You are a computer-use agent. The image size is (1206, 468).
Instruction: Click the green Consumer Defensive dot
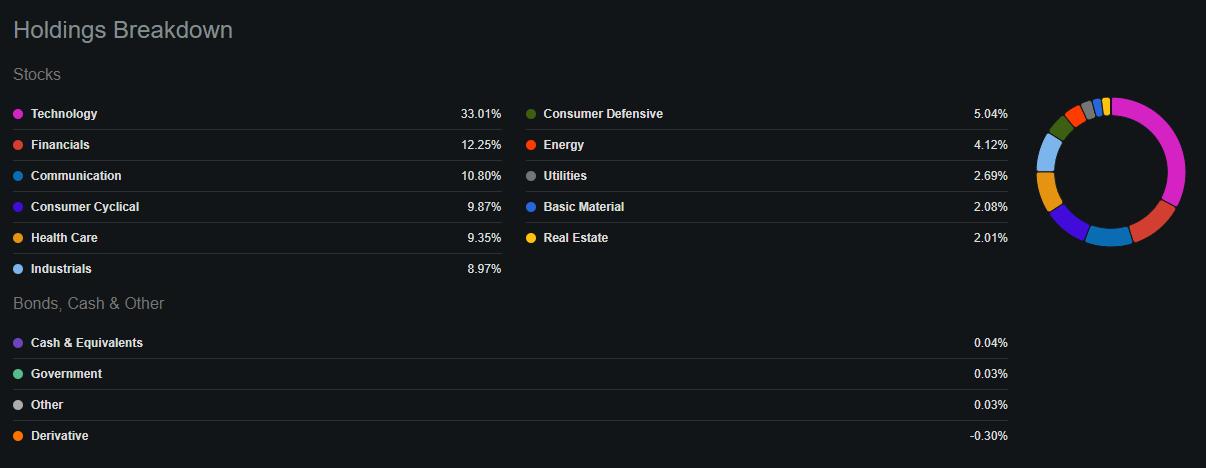[x=531, y=114]
